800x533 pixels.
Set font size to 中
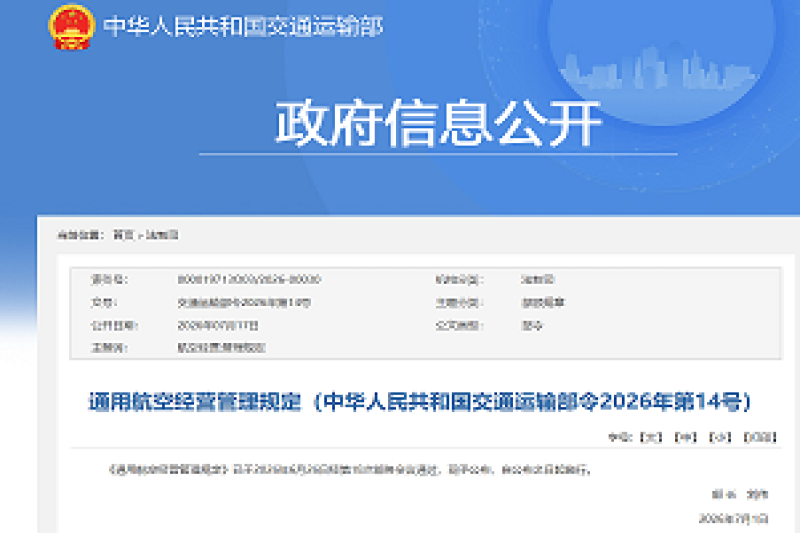coord(686,437)
